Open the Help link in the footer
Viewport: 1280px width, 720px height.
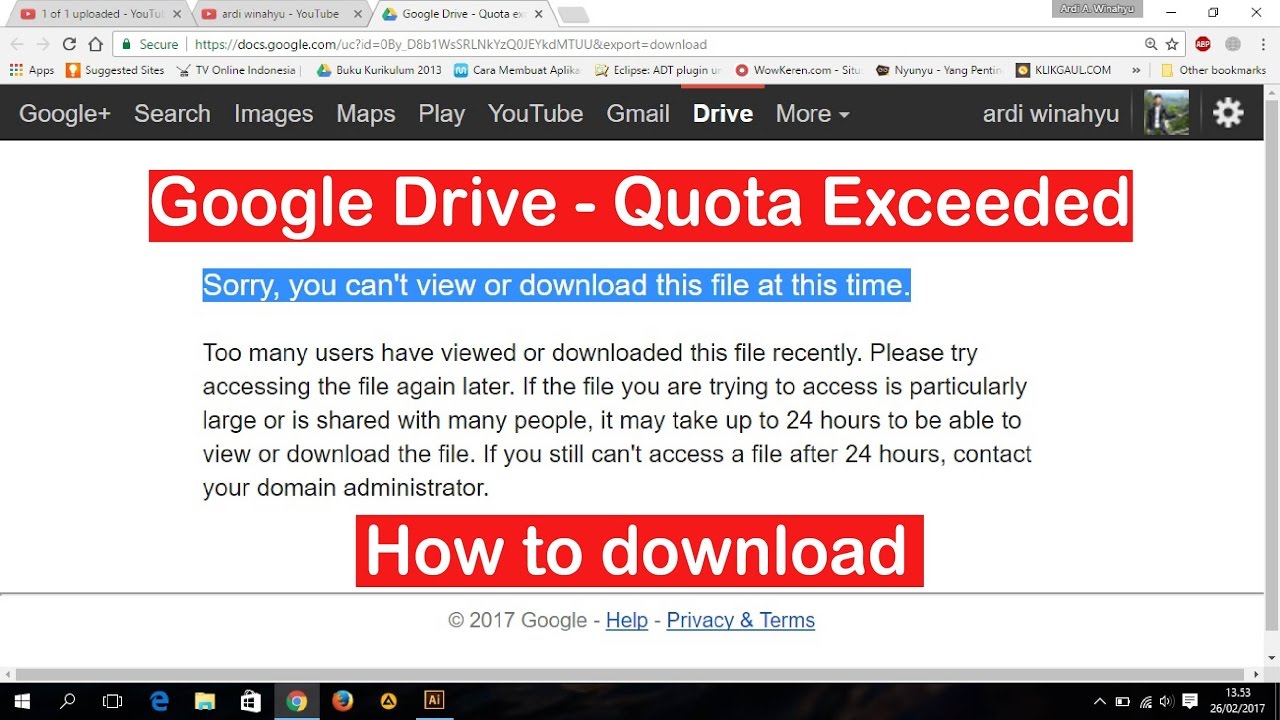click(x=627, y=620)
